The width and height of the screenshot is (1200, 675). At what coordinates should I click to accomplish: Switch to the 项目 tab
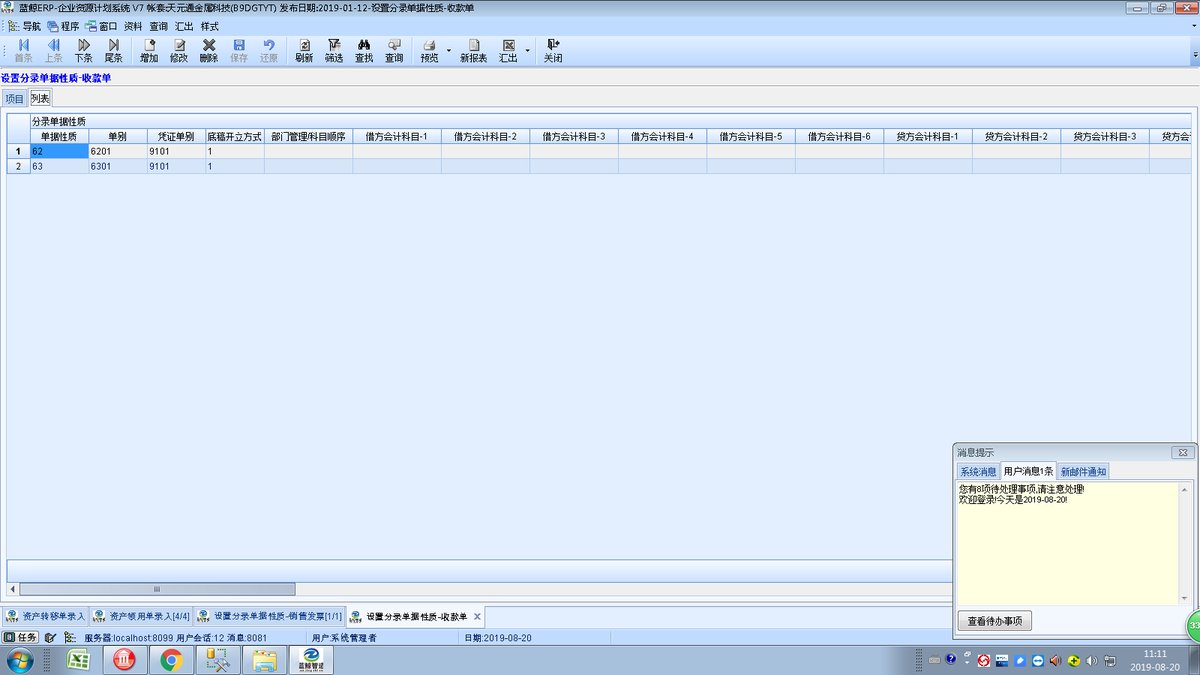14,98
